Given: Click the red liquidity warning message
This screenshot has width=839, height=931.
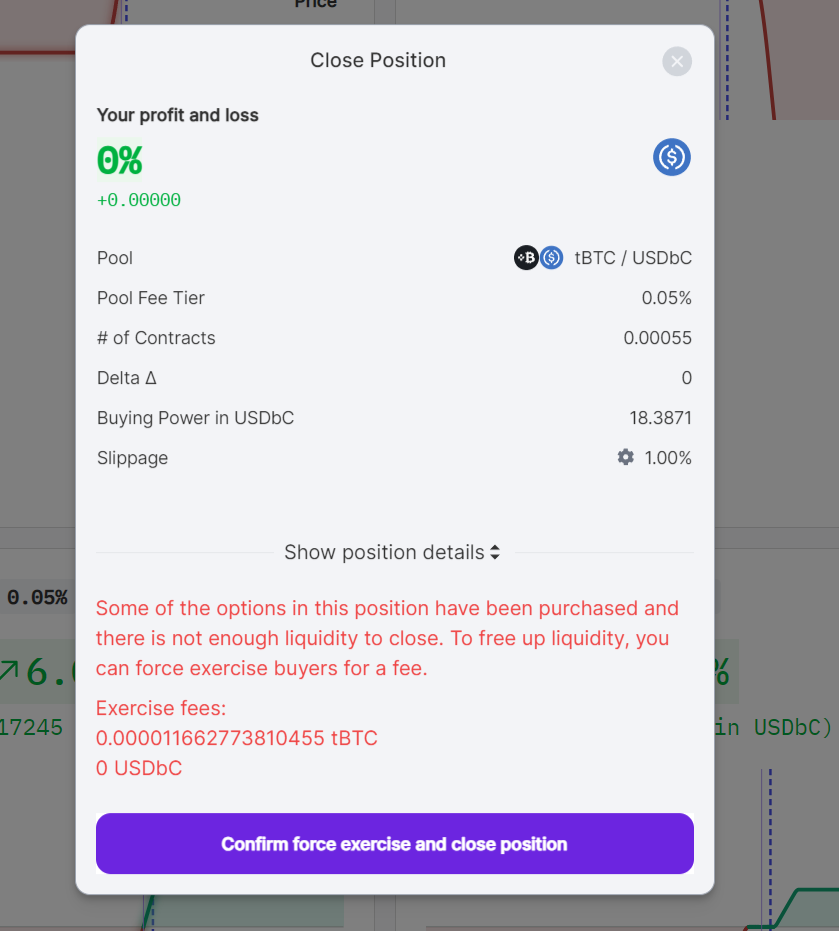Looking at the screenshot, I should 387,638.
